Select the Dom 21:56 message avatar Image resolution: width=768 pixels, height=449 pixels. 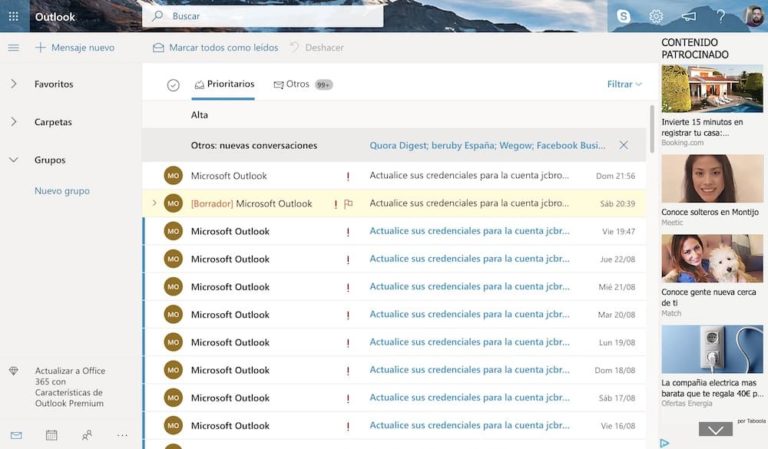click(x=173, y=176)
